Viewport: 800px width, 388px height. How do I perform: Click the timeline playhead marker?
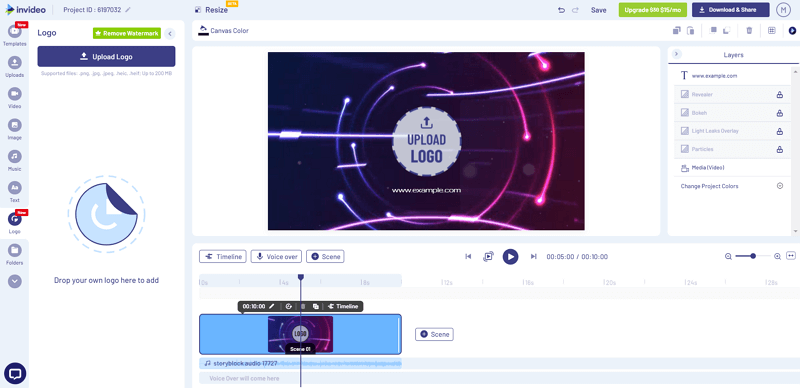click(x=301, y=277)
